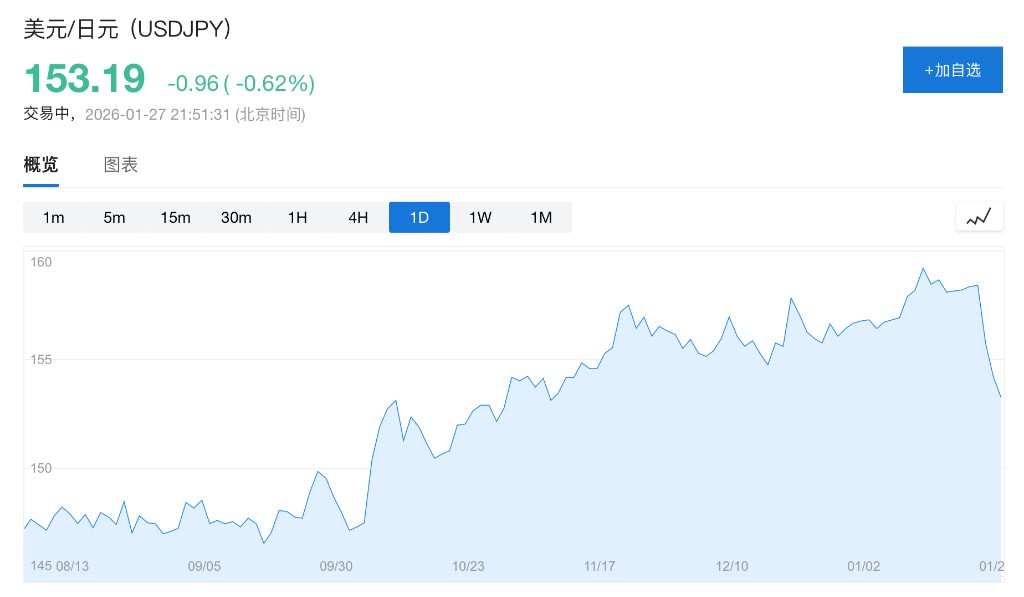Choose the 30m interval
The width and height of the screenshot is (1024, 597).
pos(236,217)
